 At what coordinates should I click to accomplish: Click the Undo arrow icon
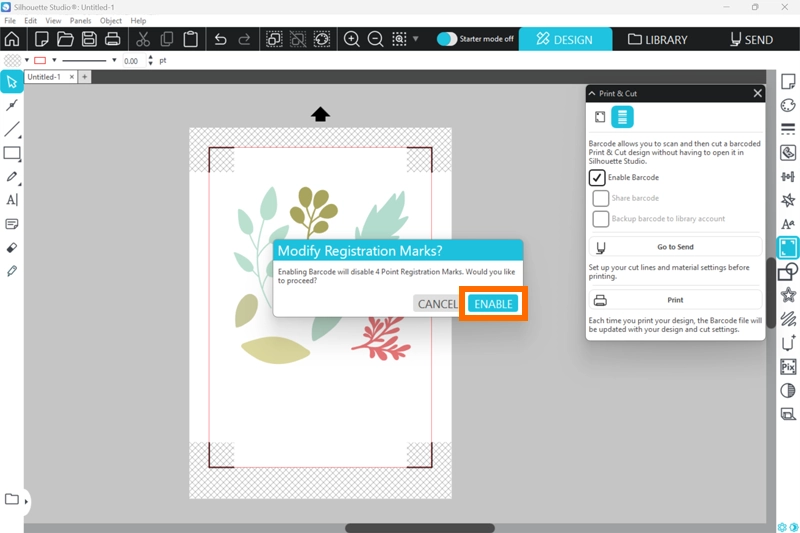220,39
